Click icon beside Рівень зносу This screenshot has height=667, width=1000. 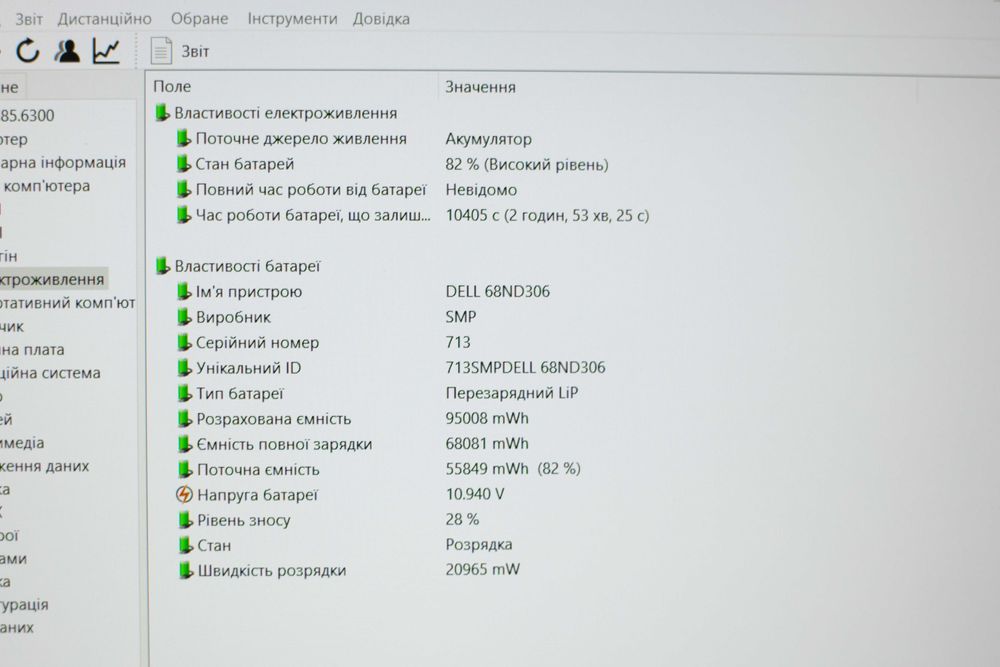click(x=185, y=520)
